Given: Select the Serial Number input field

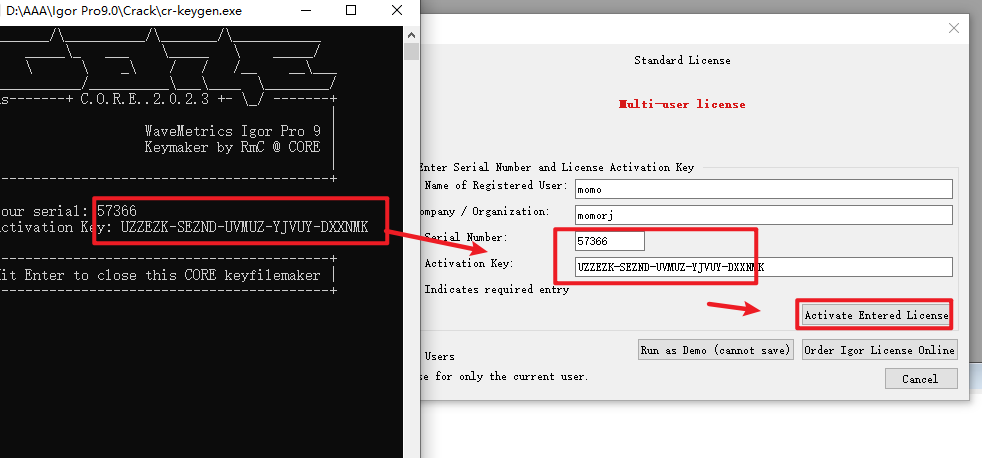Looking at the screenshot, I should coord(610,241).
